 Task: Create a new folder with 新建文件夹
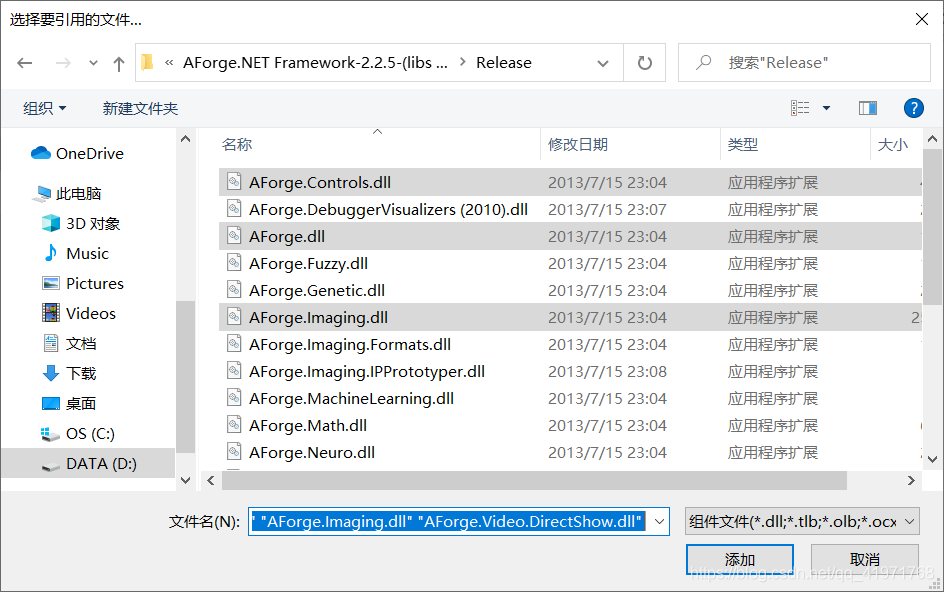point(140,108)
